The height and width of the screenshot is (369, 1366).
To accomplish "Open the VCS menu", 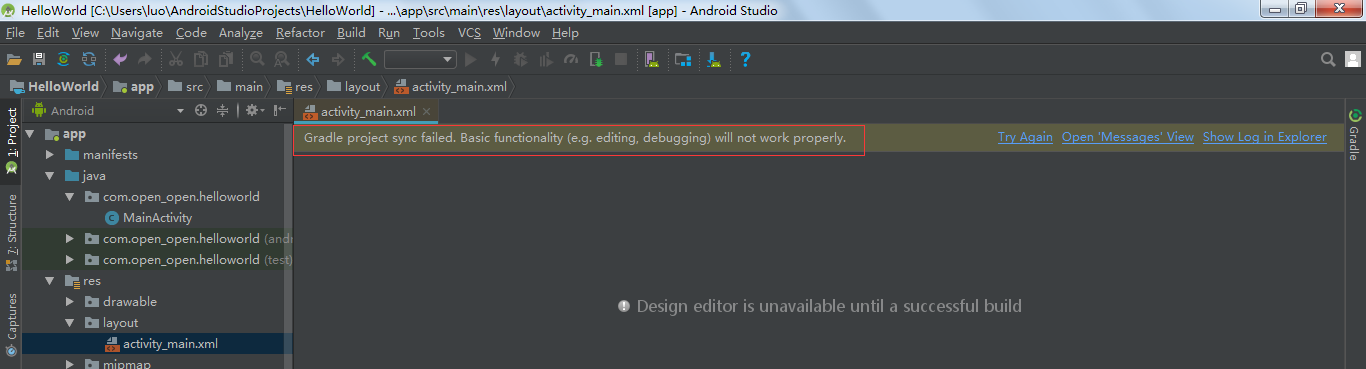I will (x=469, y=33).
